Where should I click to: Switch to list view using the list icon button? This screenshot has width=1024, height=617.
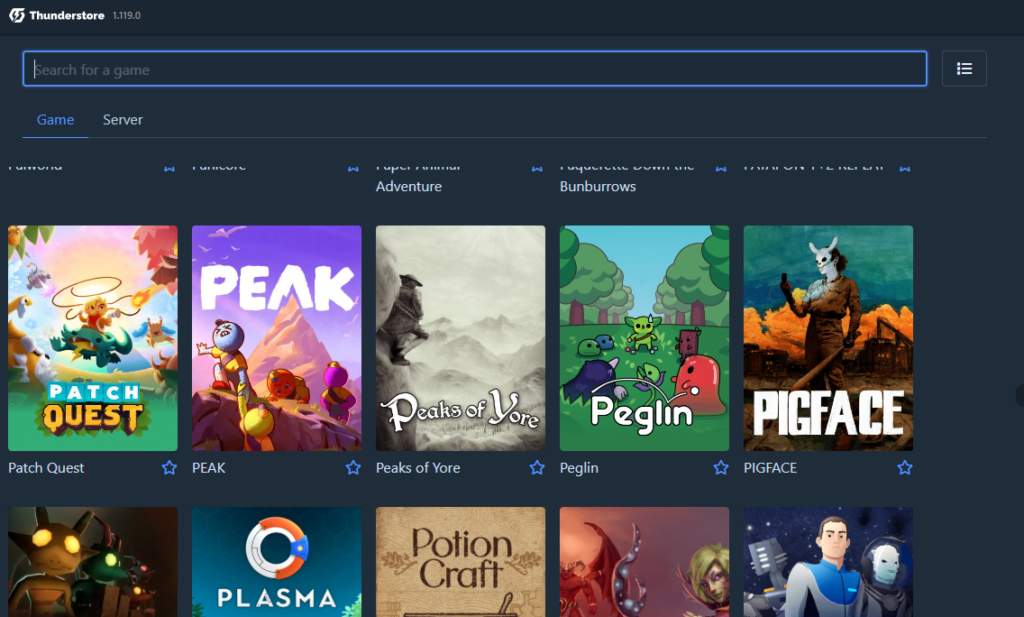[x=964, y=69]
